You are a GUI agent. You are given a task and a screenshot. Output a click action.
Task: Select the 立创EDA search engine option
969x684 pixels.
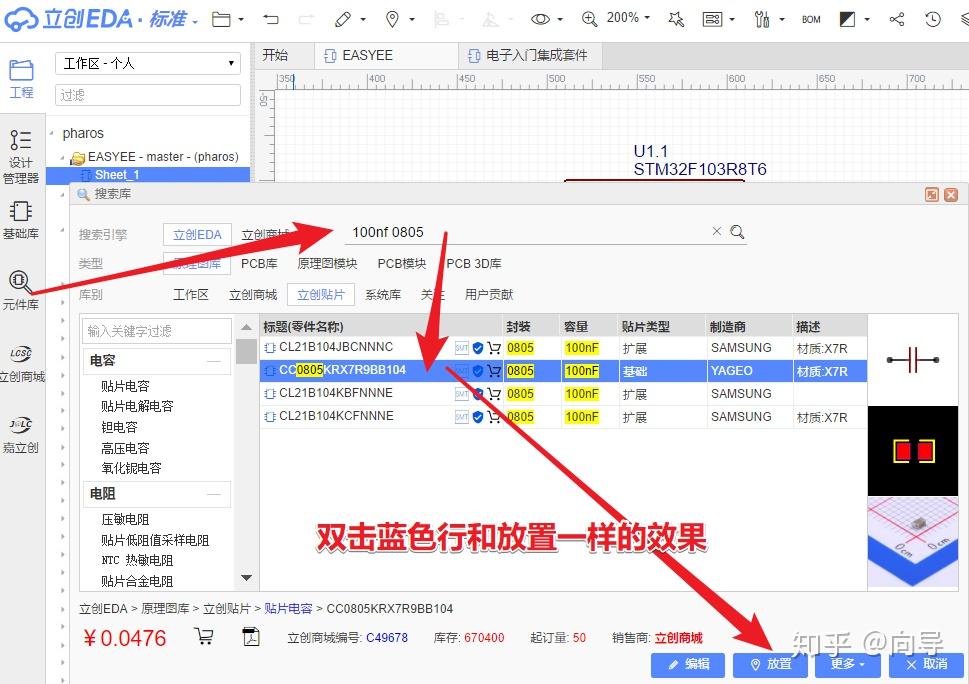(197, 235)
